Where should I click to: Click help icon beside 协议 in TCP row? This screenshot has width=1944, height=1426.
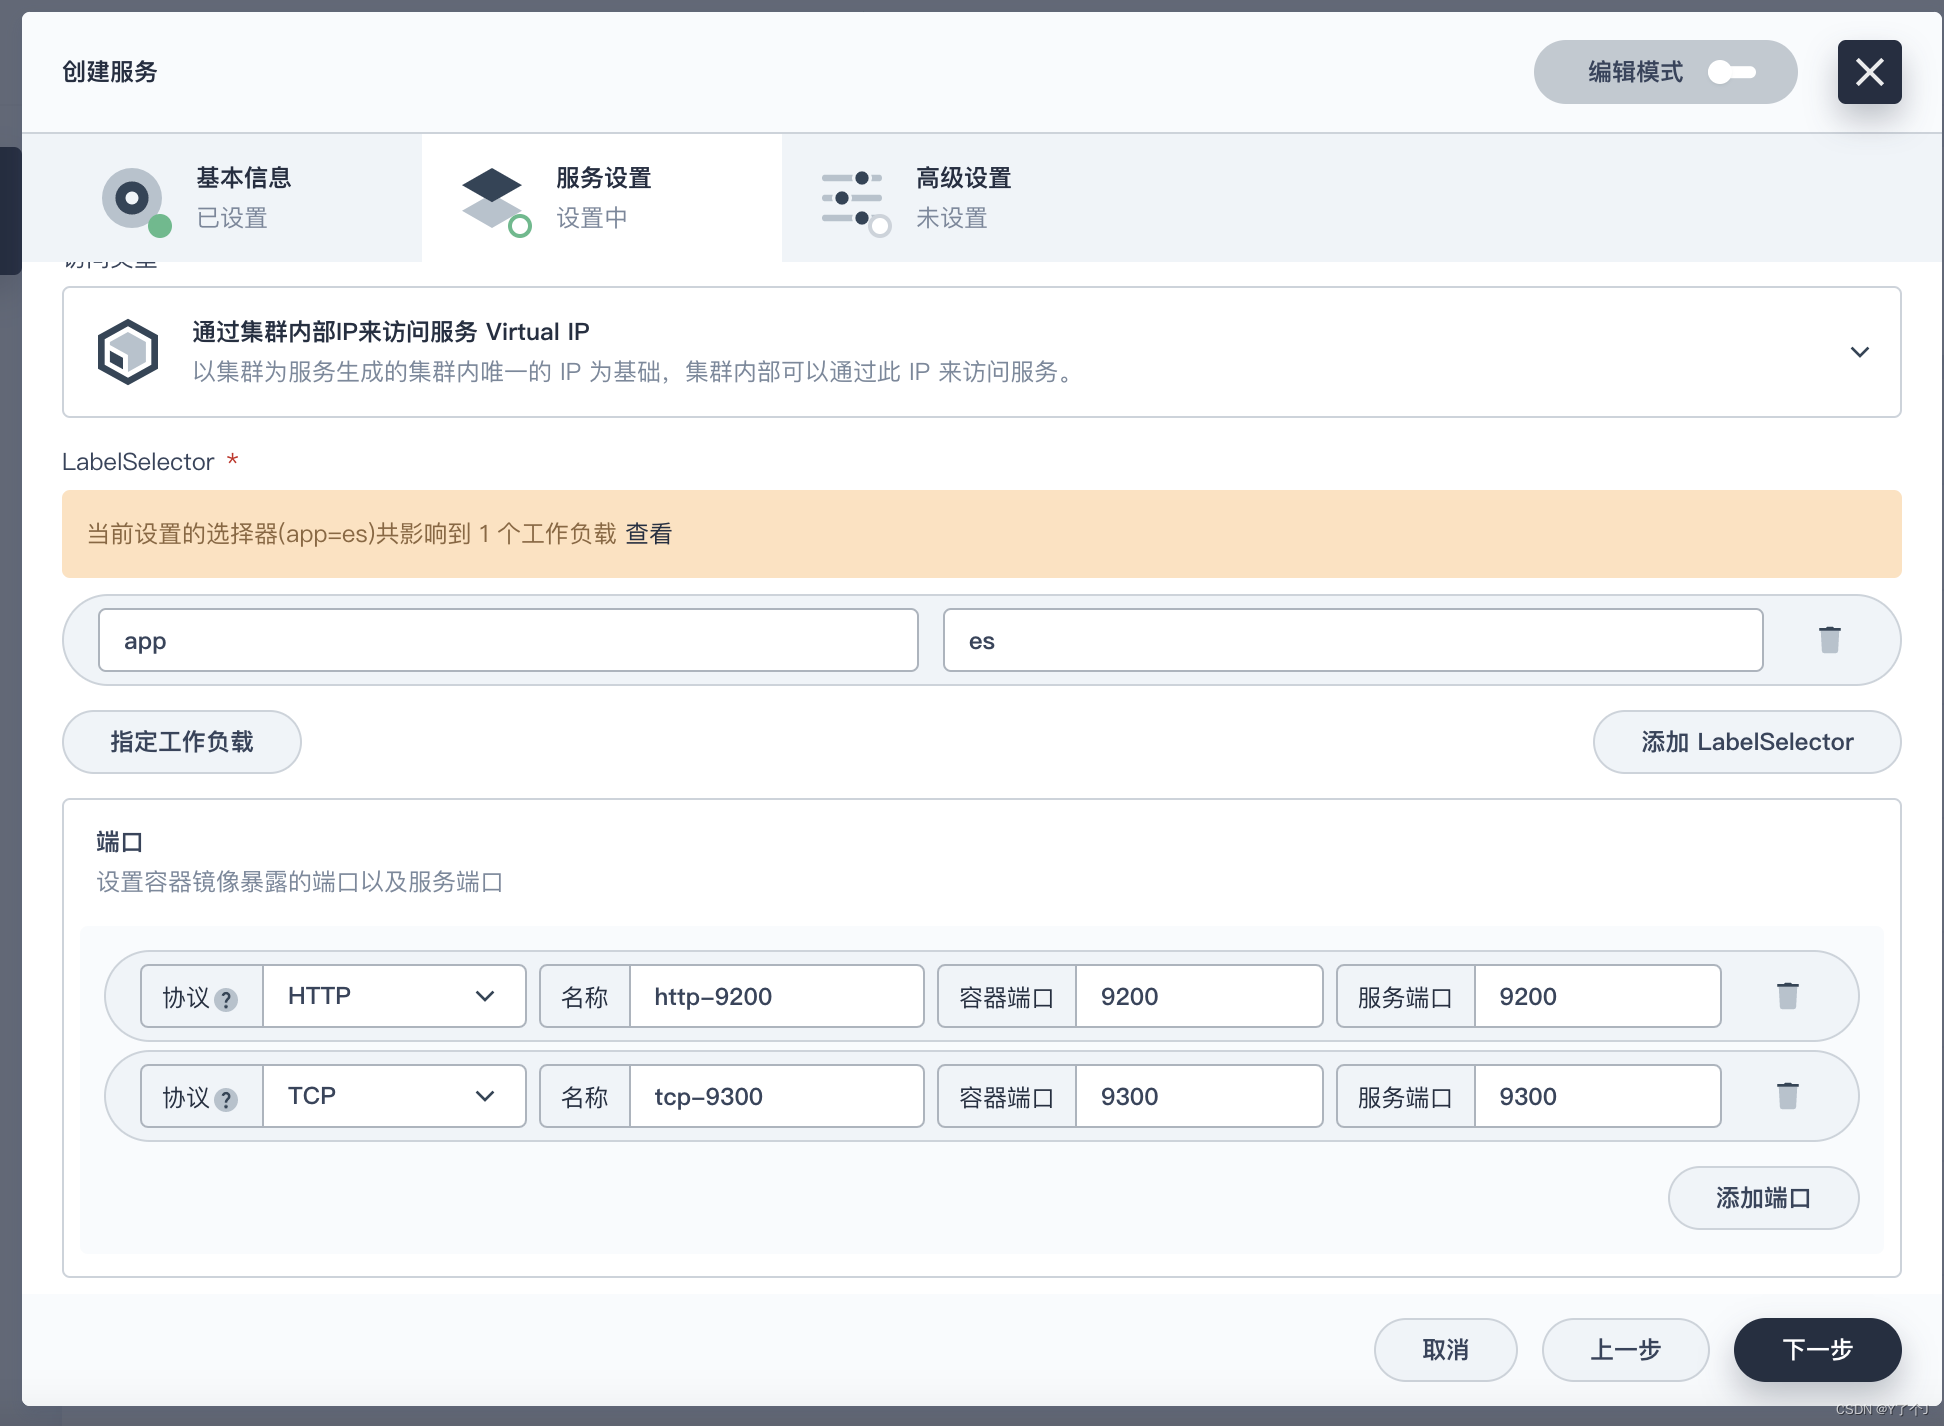click(x=226, y=1099)
